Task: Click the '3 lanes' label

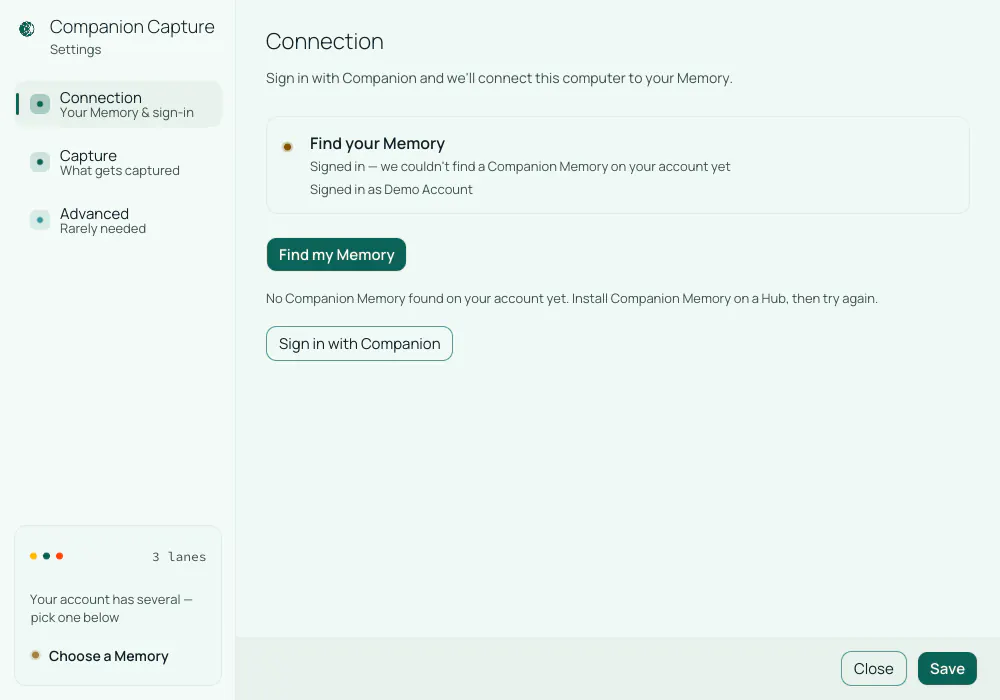Action: [x=179, y=557]
